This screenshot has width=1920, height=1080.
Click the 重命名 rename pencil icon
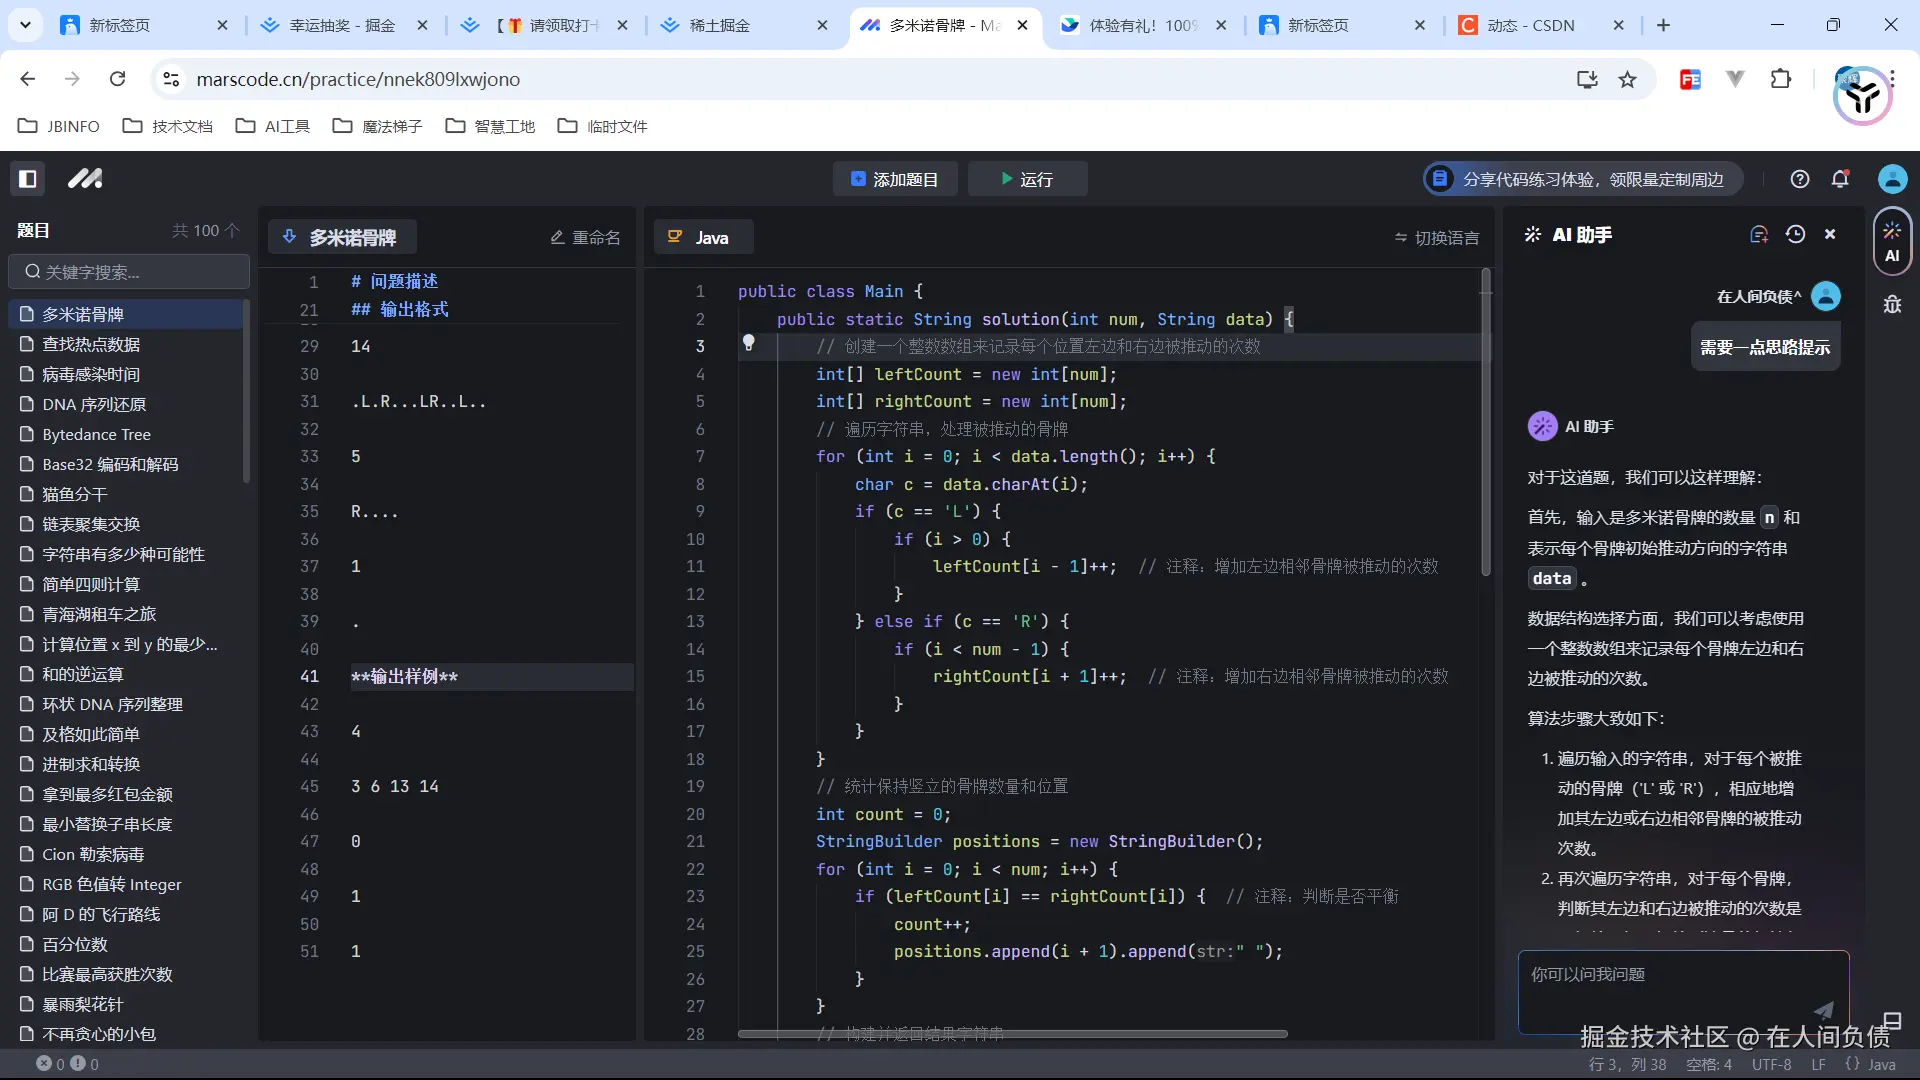click(x=557, y=237)
